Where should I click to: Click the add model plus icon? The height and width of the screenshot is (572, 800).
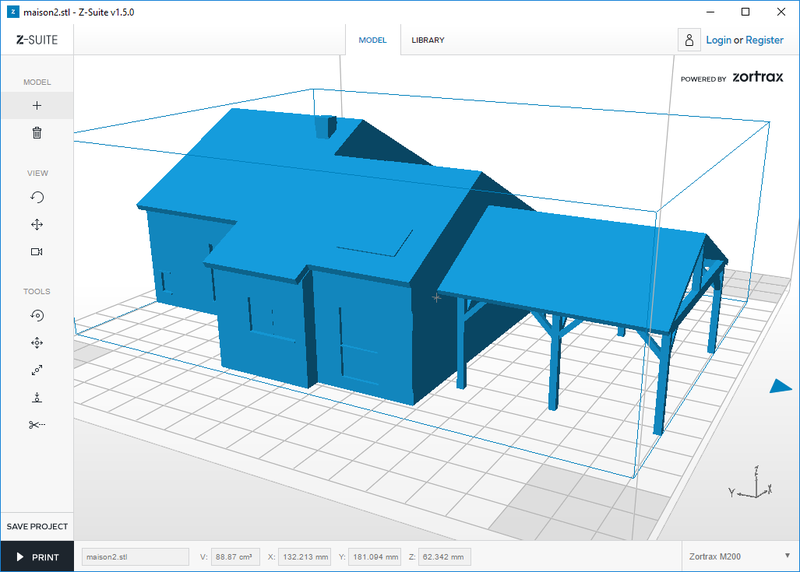pos(37,105)
